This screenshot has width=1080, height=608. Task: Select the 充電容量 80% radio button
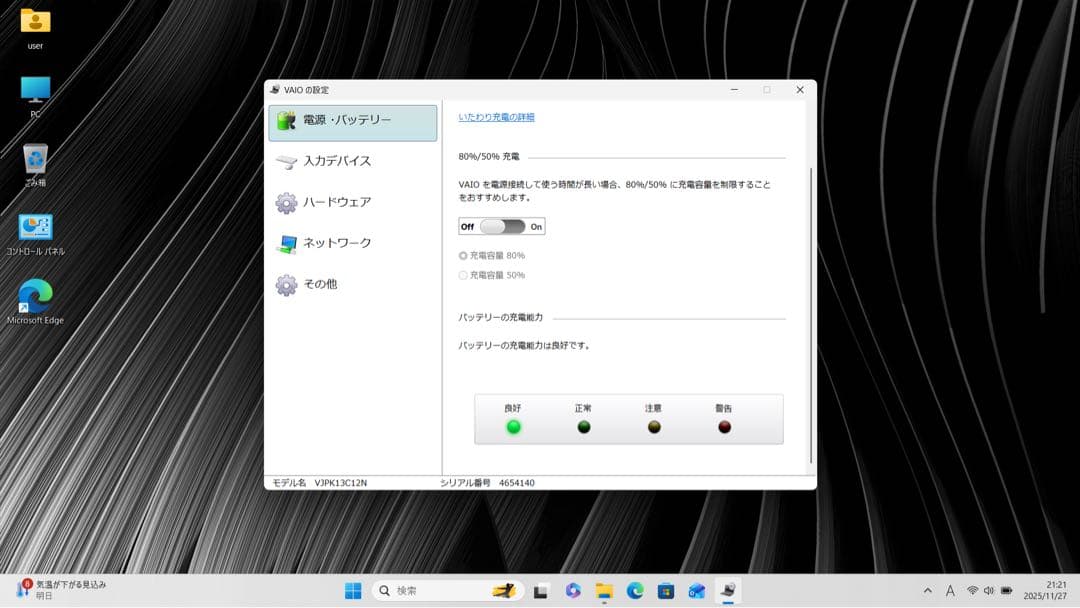tap(463, 255)
